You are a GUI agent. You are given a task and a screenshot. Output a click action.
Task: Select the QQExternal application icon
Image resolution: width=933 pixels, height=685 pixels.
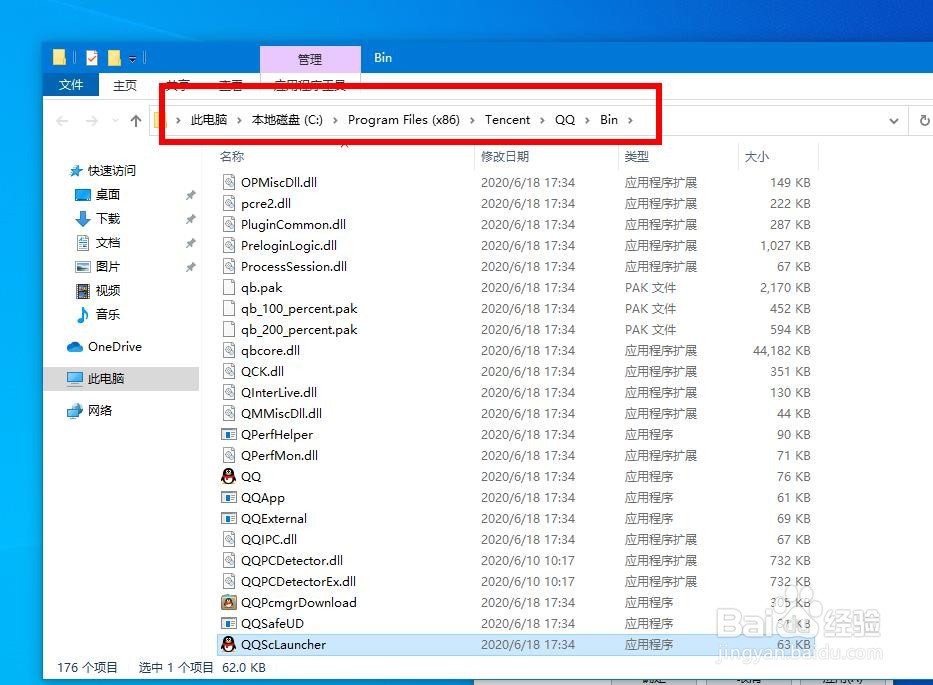(x=228, y=518)
